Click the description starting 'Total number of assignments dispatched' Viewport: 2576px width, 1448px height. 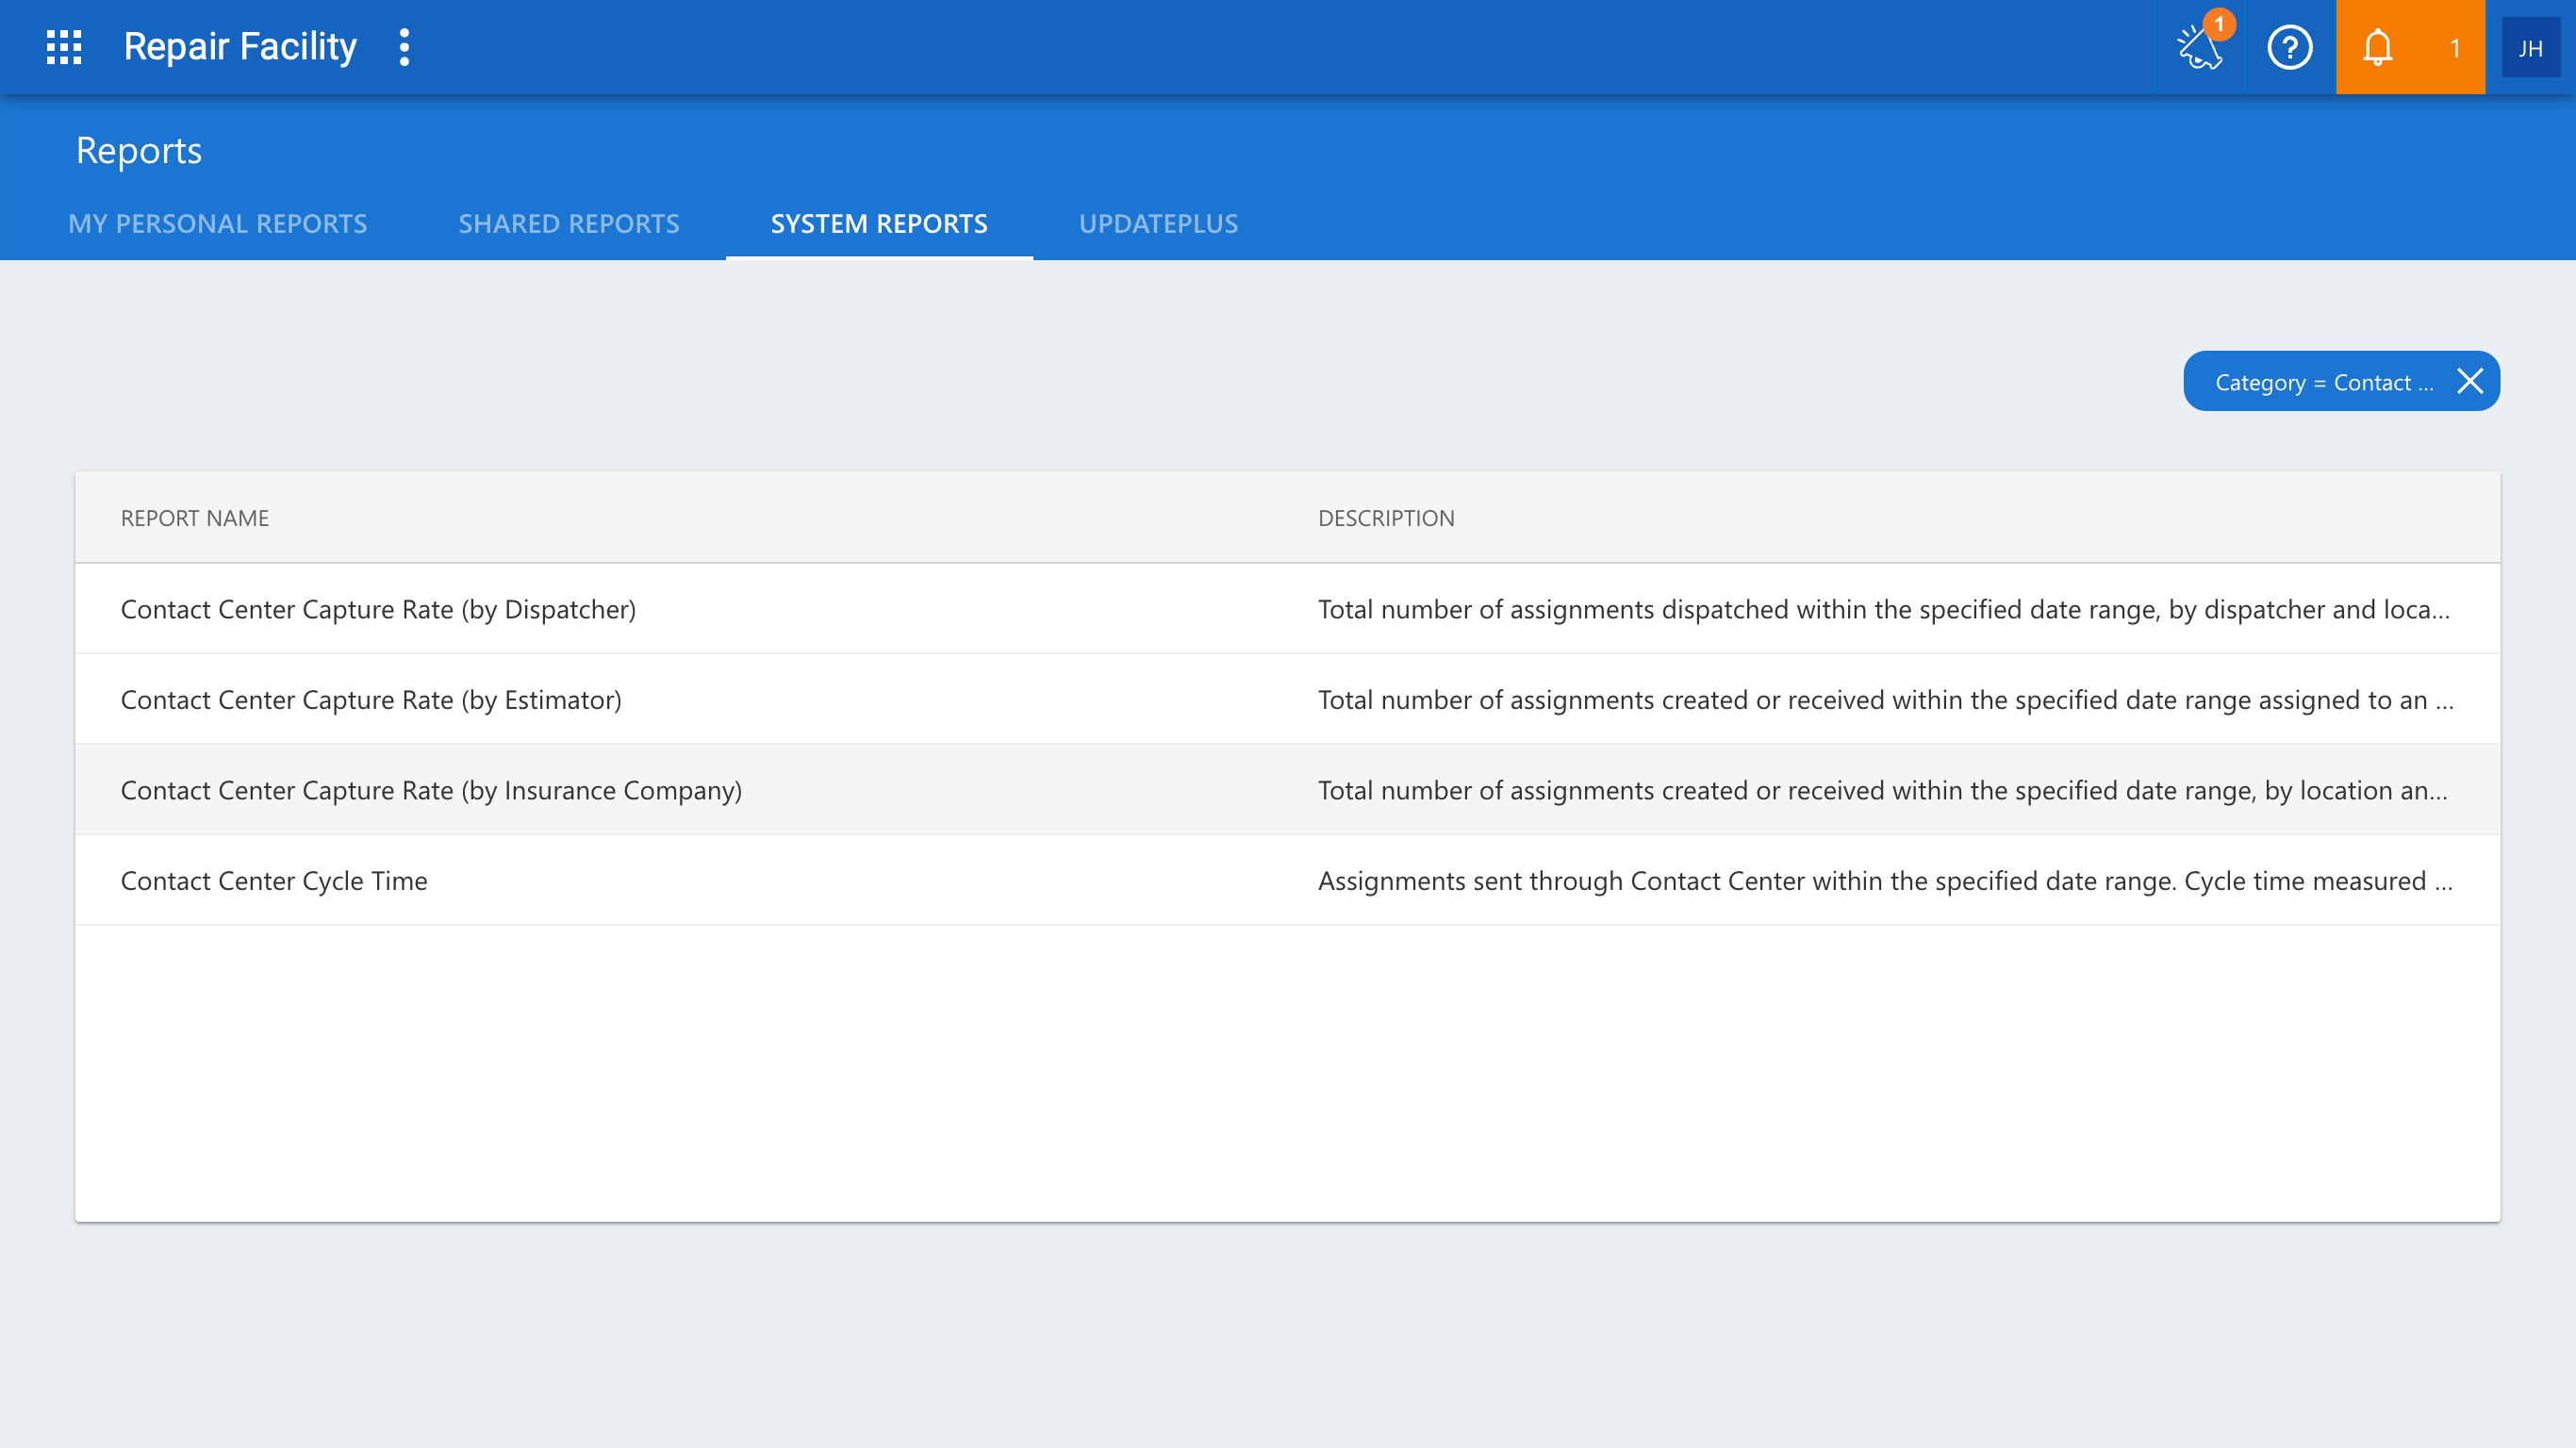1884,609
